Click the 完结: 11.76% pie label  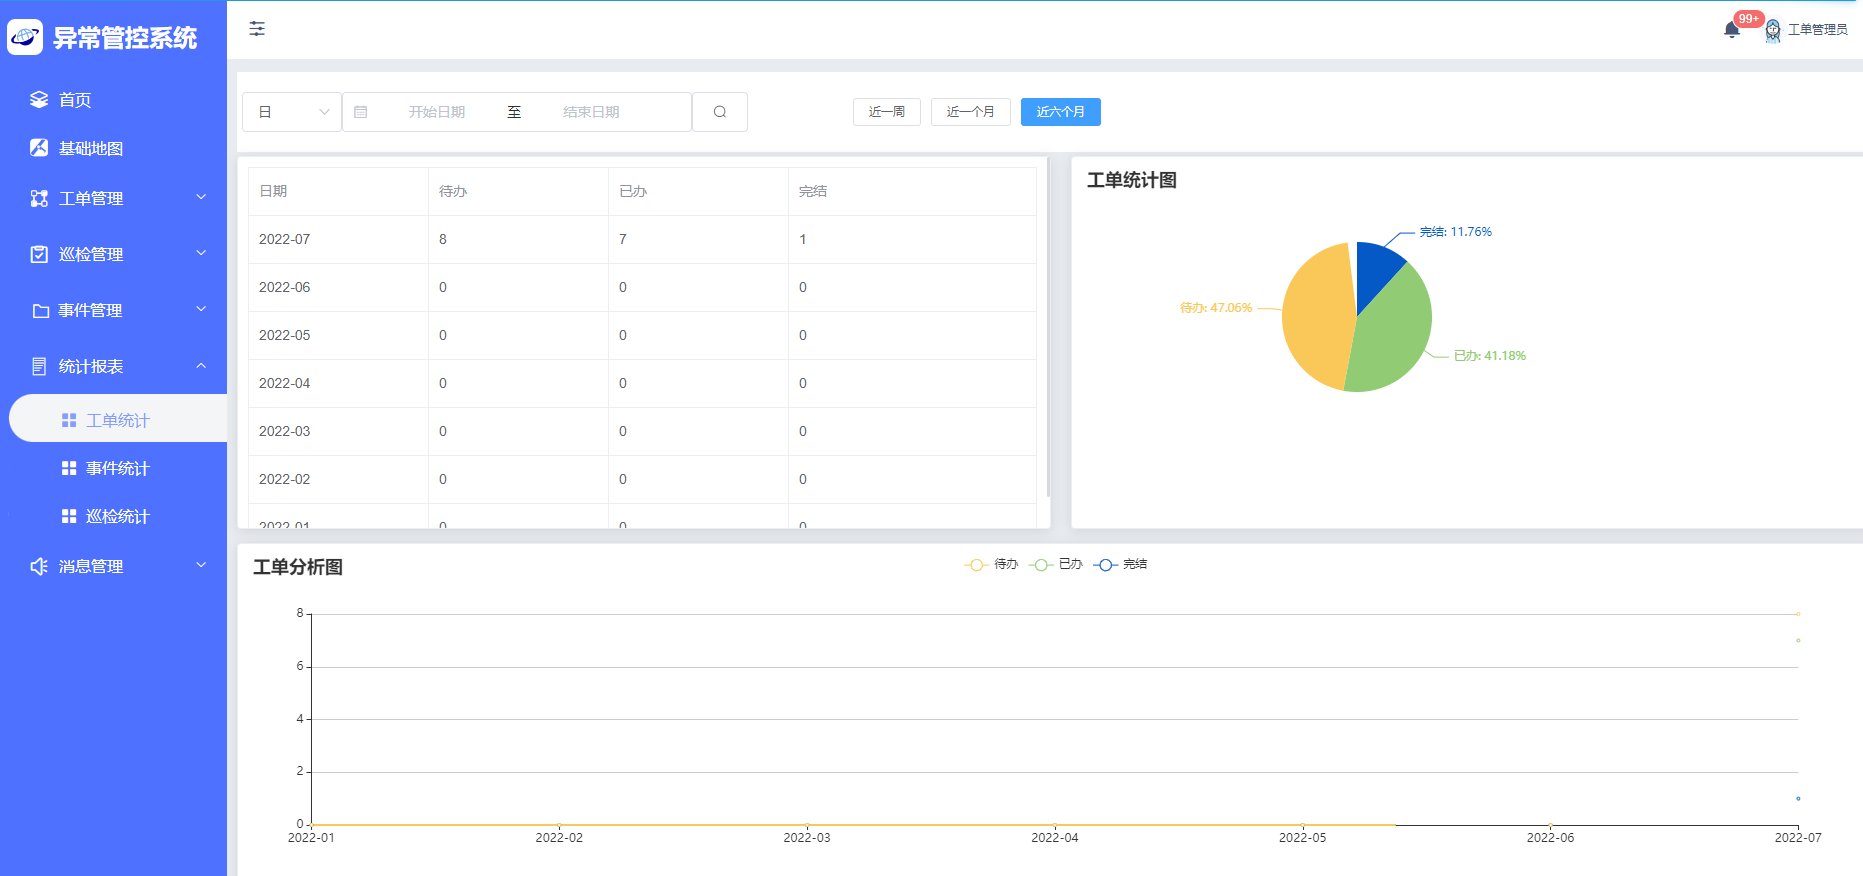(1456, 232)
